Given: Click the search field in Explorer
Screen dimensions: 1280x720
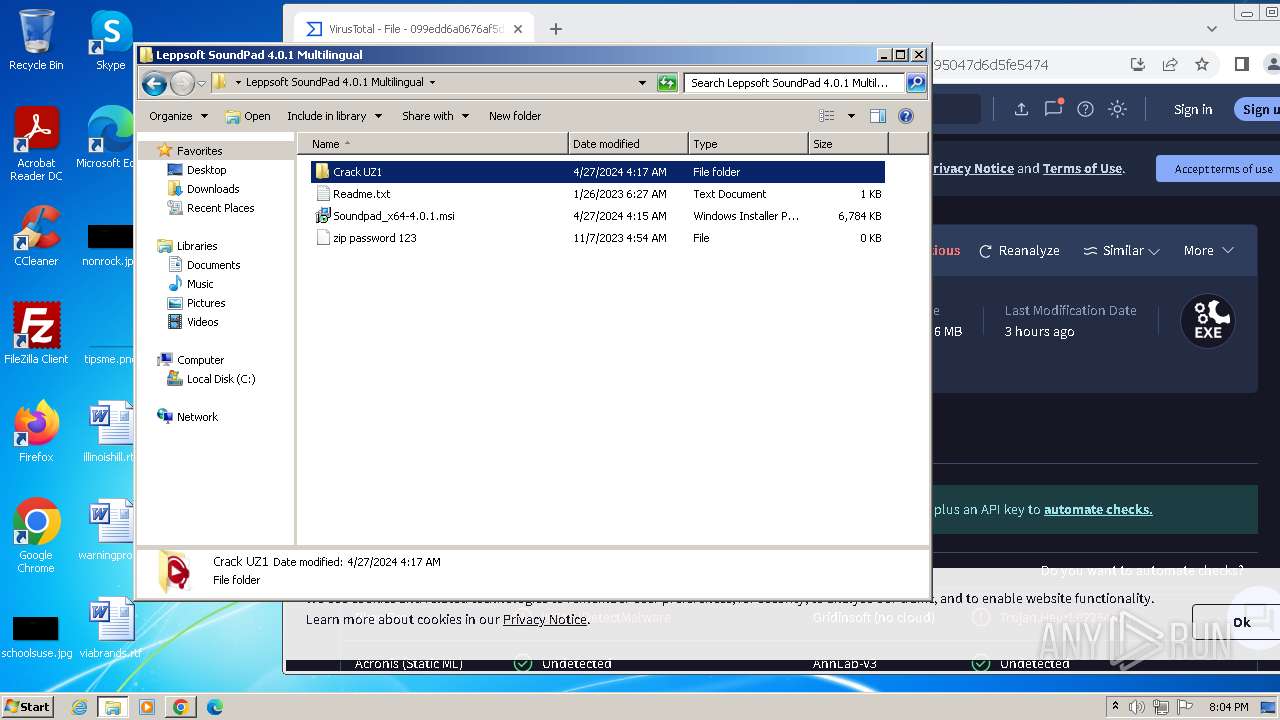Looking at the screenshot, I should click(x=794, y=83).
